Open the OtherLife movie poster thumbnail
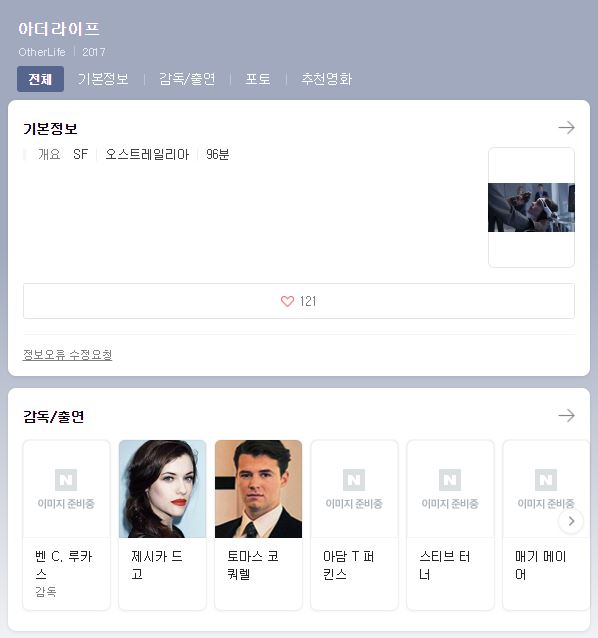The image size is (598, 638). click(531, 208)
